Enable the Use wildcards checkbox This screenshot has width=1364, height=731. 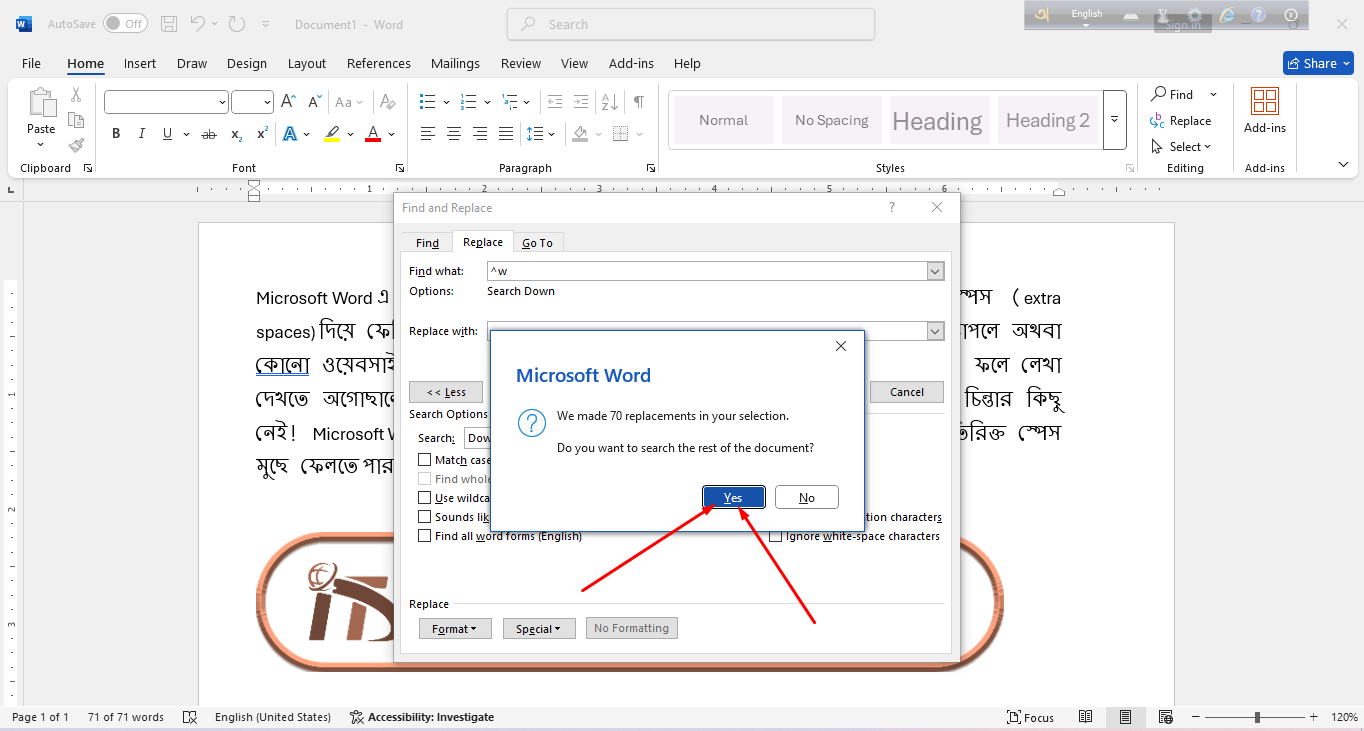tap(424, 497)
